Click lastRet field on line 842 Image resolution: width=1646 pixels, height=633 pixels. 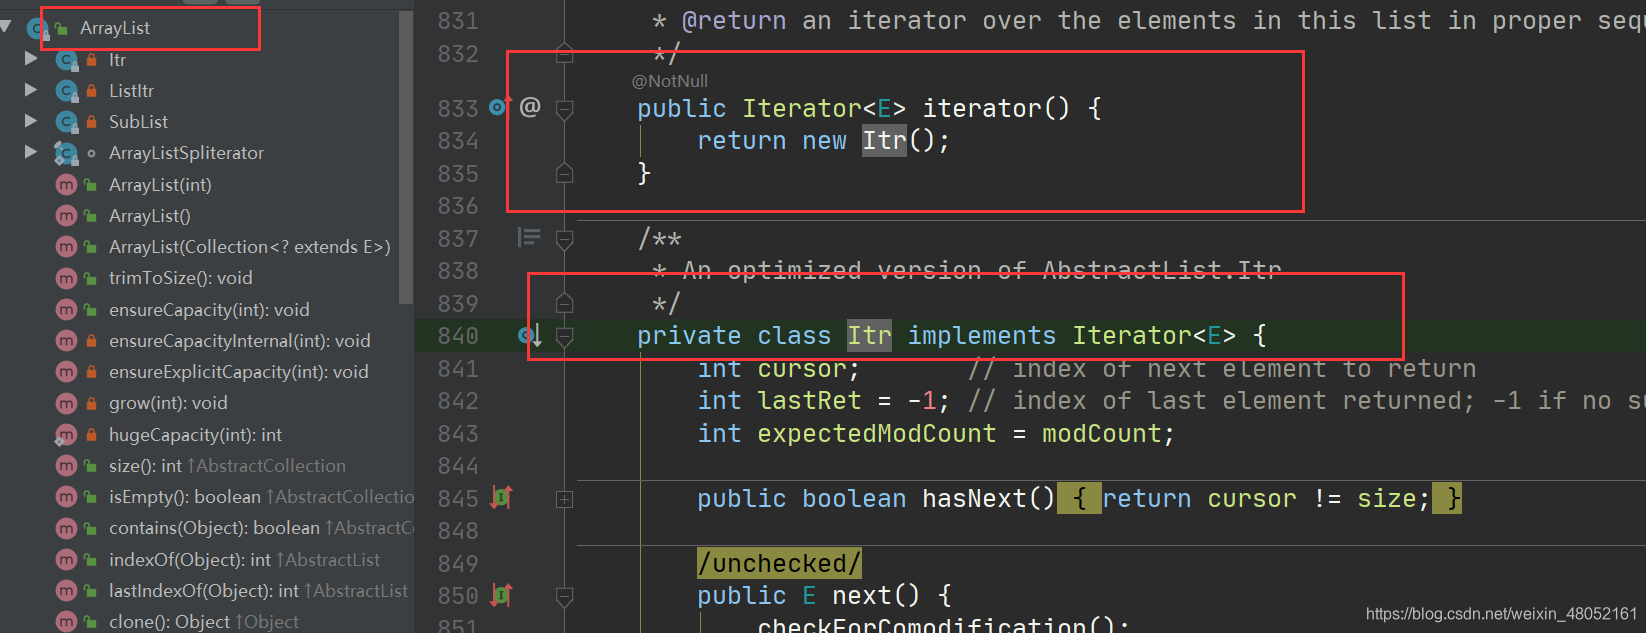(x=809, y=401)
